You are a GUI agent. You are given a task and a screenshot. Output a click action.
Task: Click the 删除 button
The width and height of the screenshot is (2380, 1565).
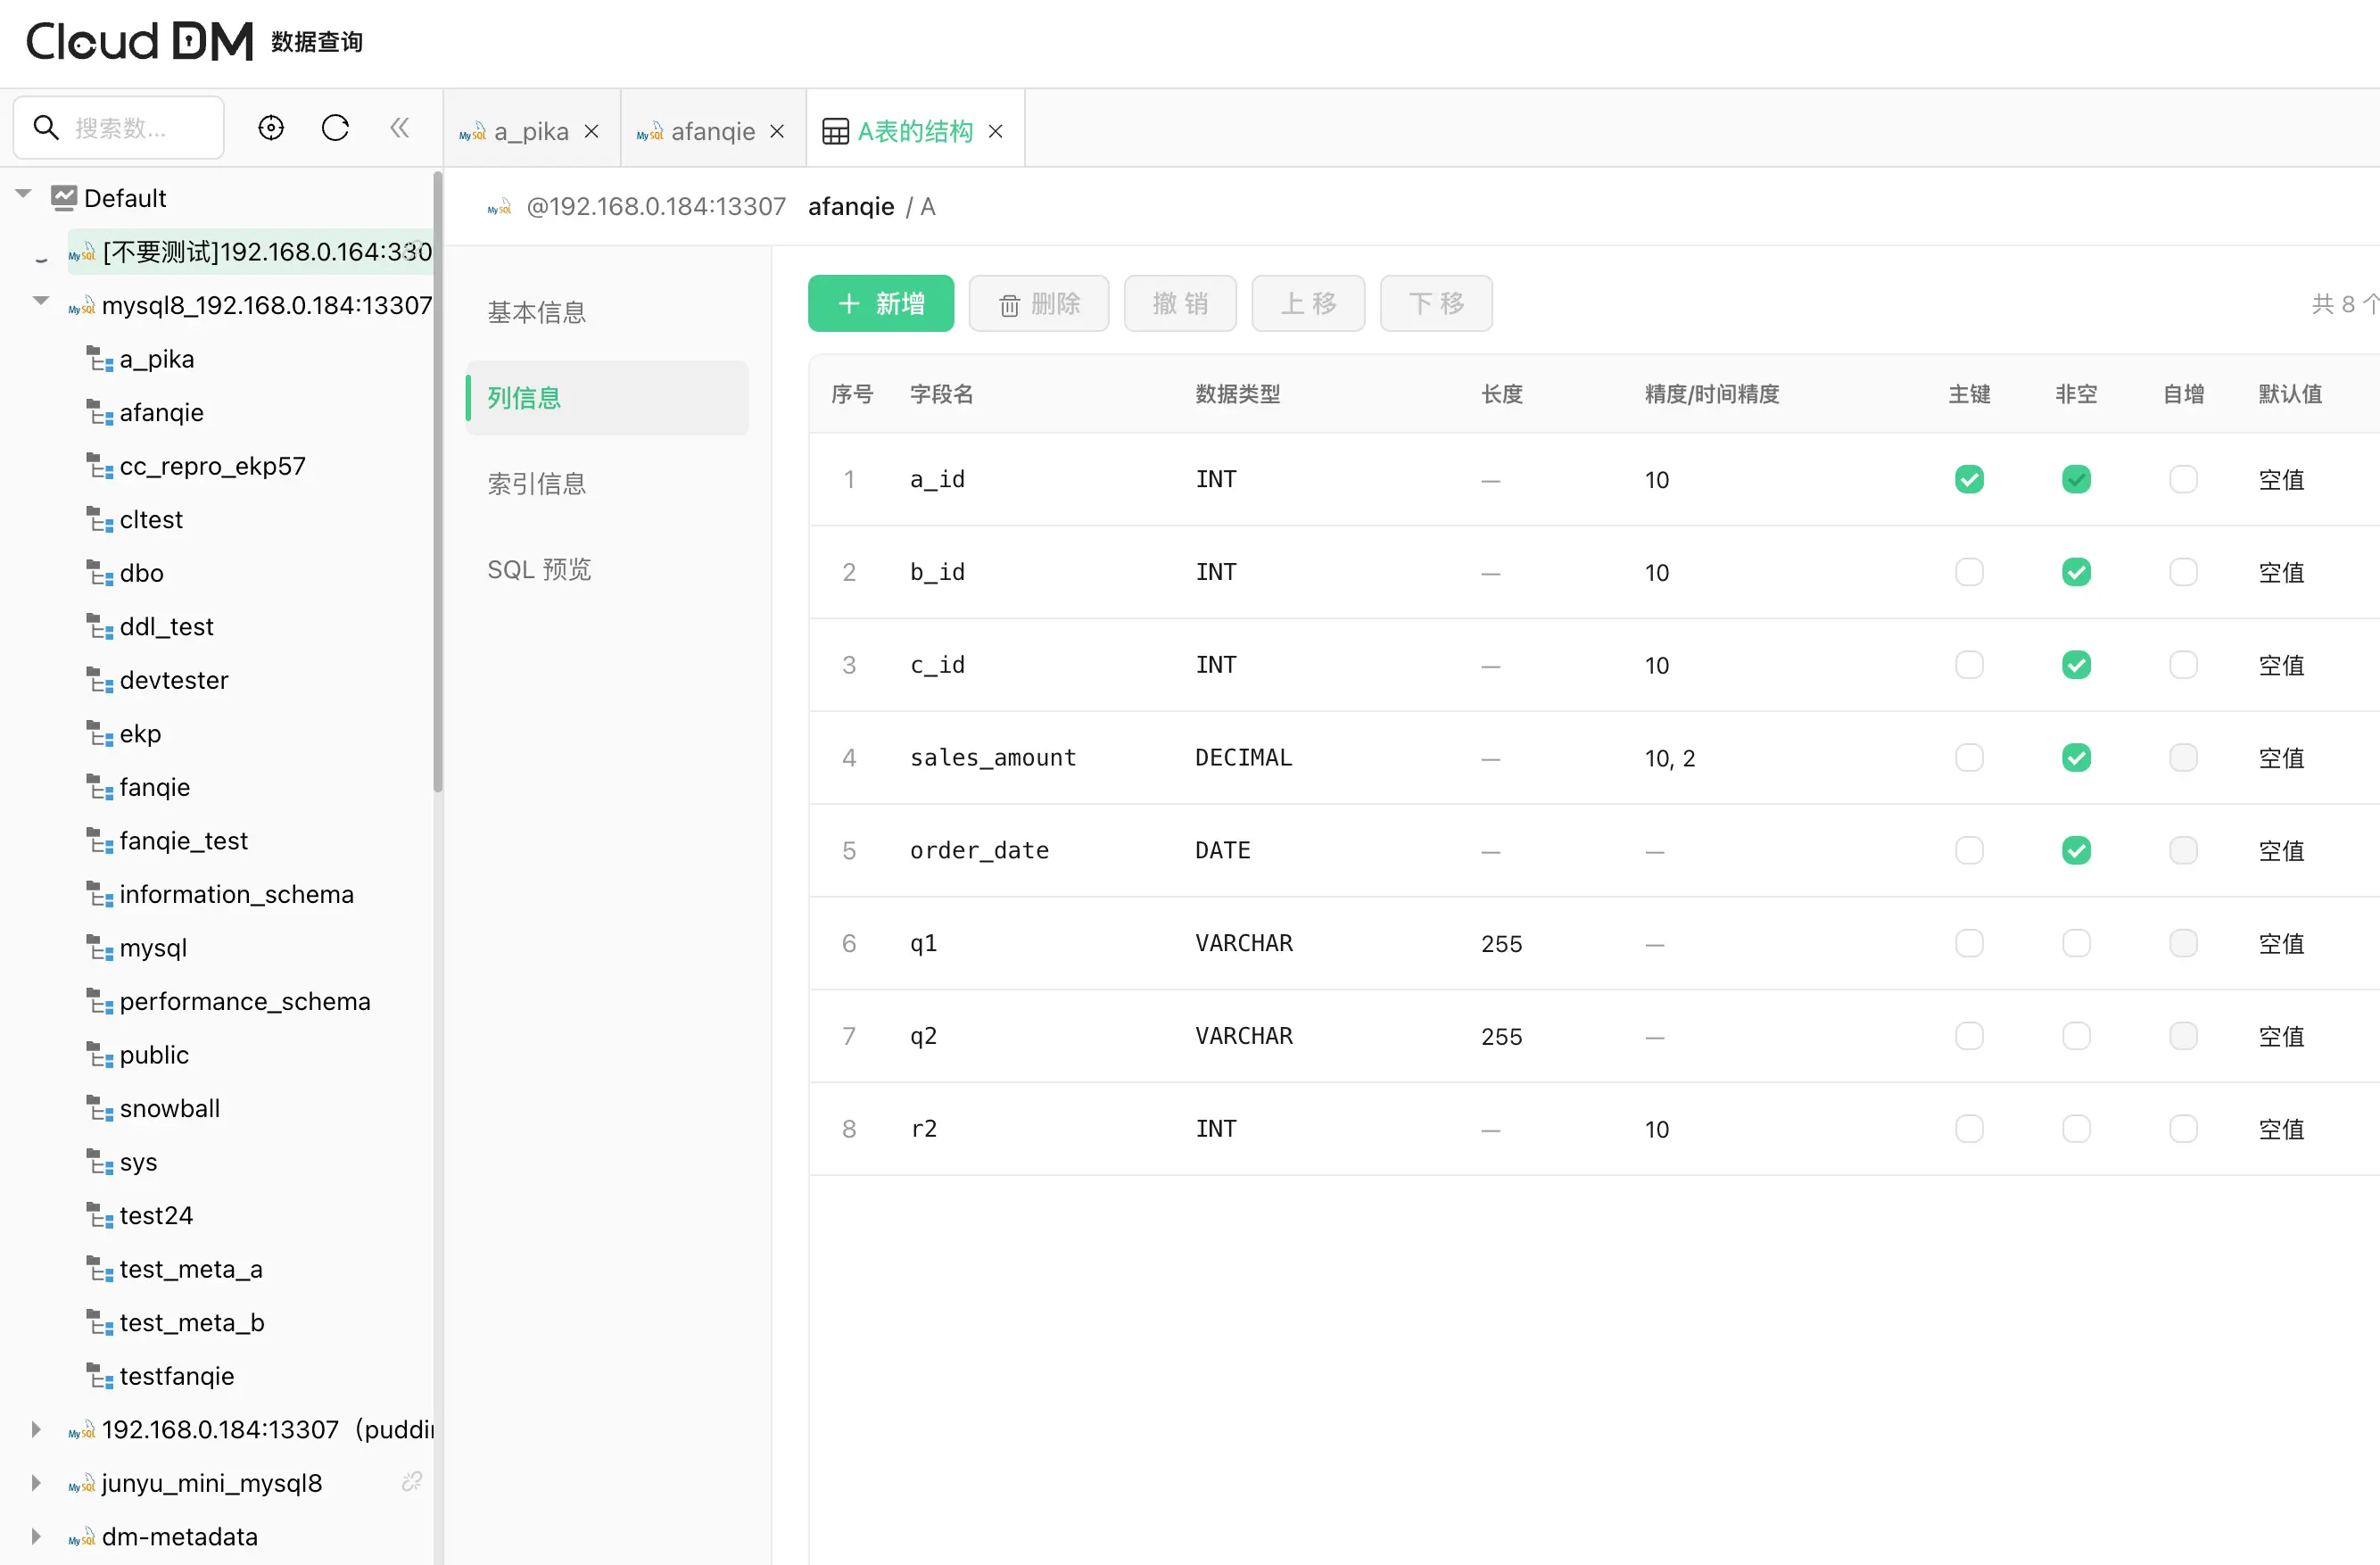tap(1038, 303)
